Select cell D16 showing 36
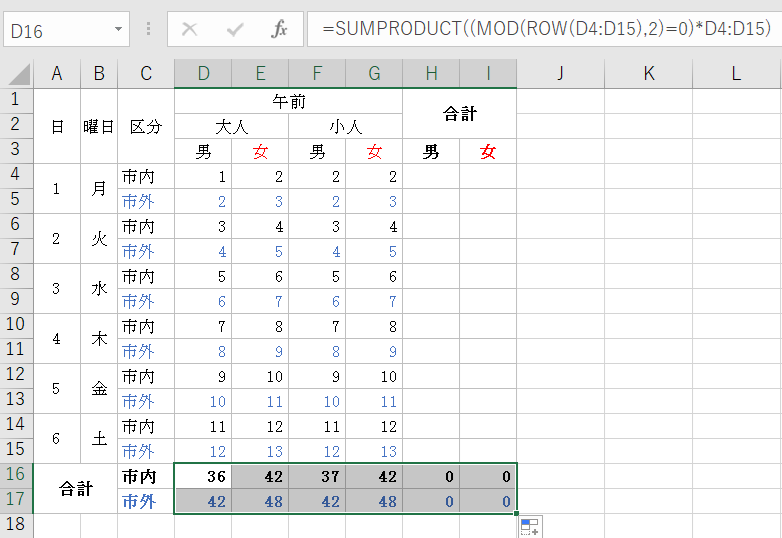Image resolution: width=782 pixels, height=538 pixels. click(x=203, y=476)
